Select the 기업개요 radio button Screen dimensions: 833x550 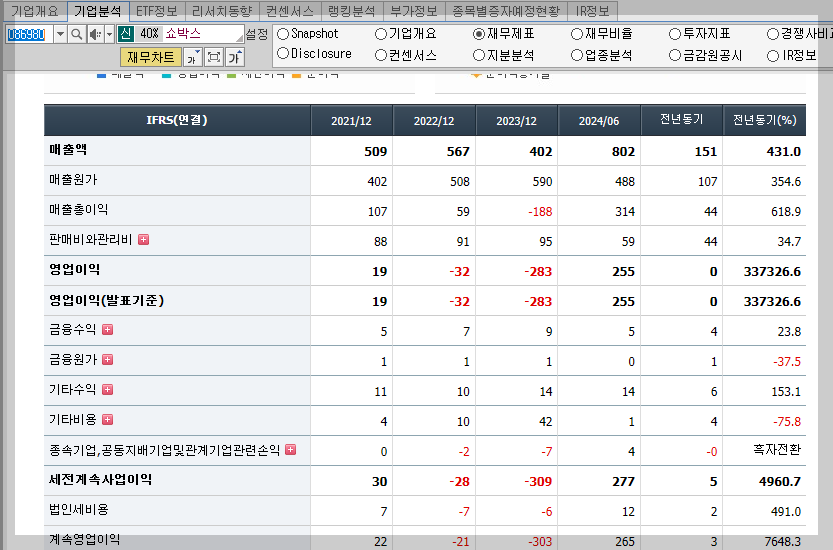coord(381,34)
